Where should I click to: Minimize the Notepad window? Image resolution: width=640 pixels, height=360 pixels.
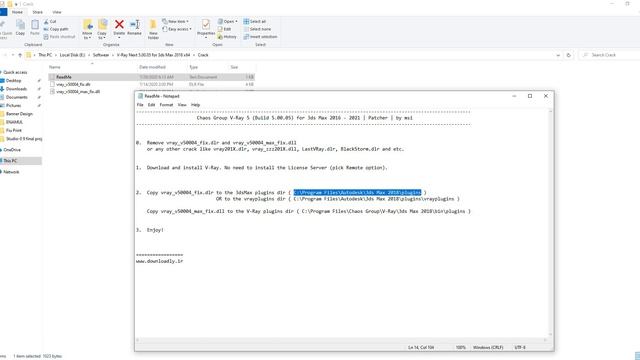(514, 96)
